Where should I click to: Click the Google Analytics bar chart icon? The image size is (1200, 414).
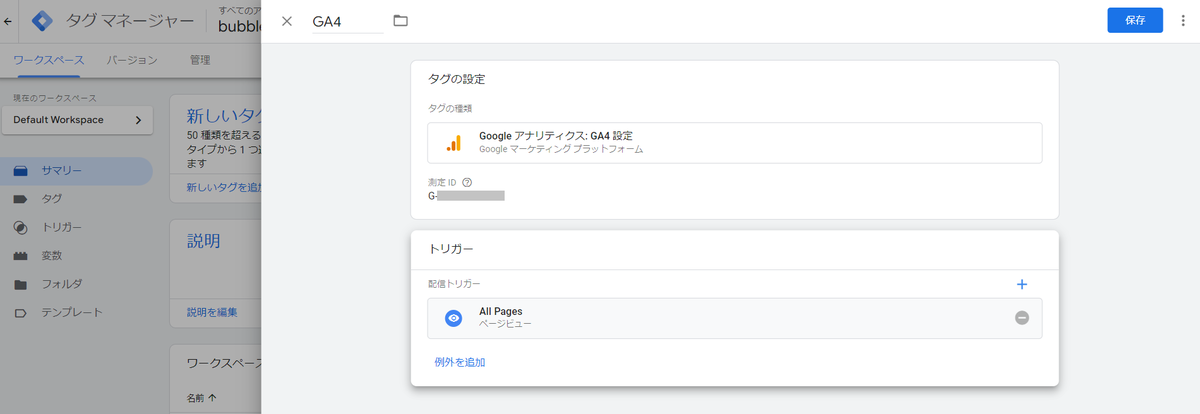point(453,143)
